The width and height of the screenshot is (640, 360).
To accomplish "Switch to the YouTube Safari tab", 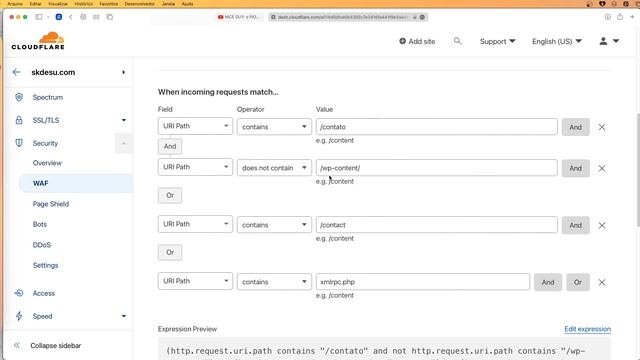I will click(239, 17).
